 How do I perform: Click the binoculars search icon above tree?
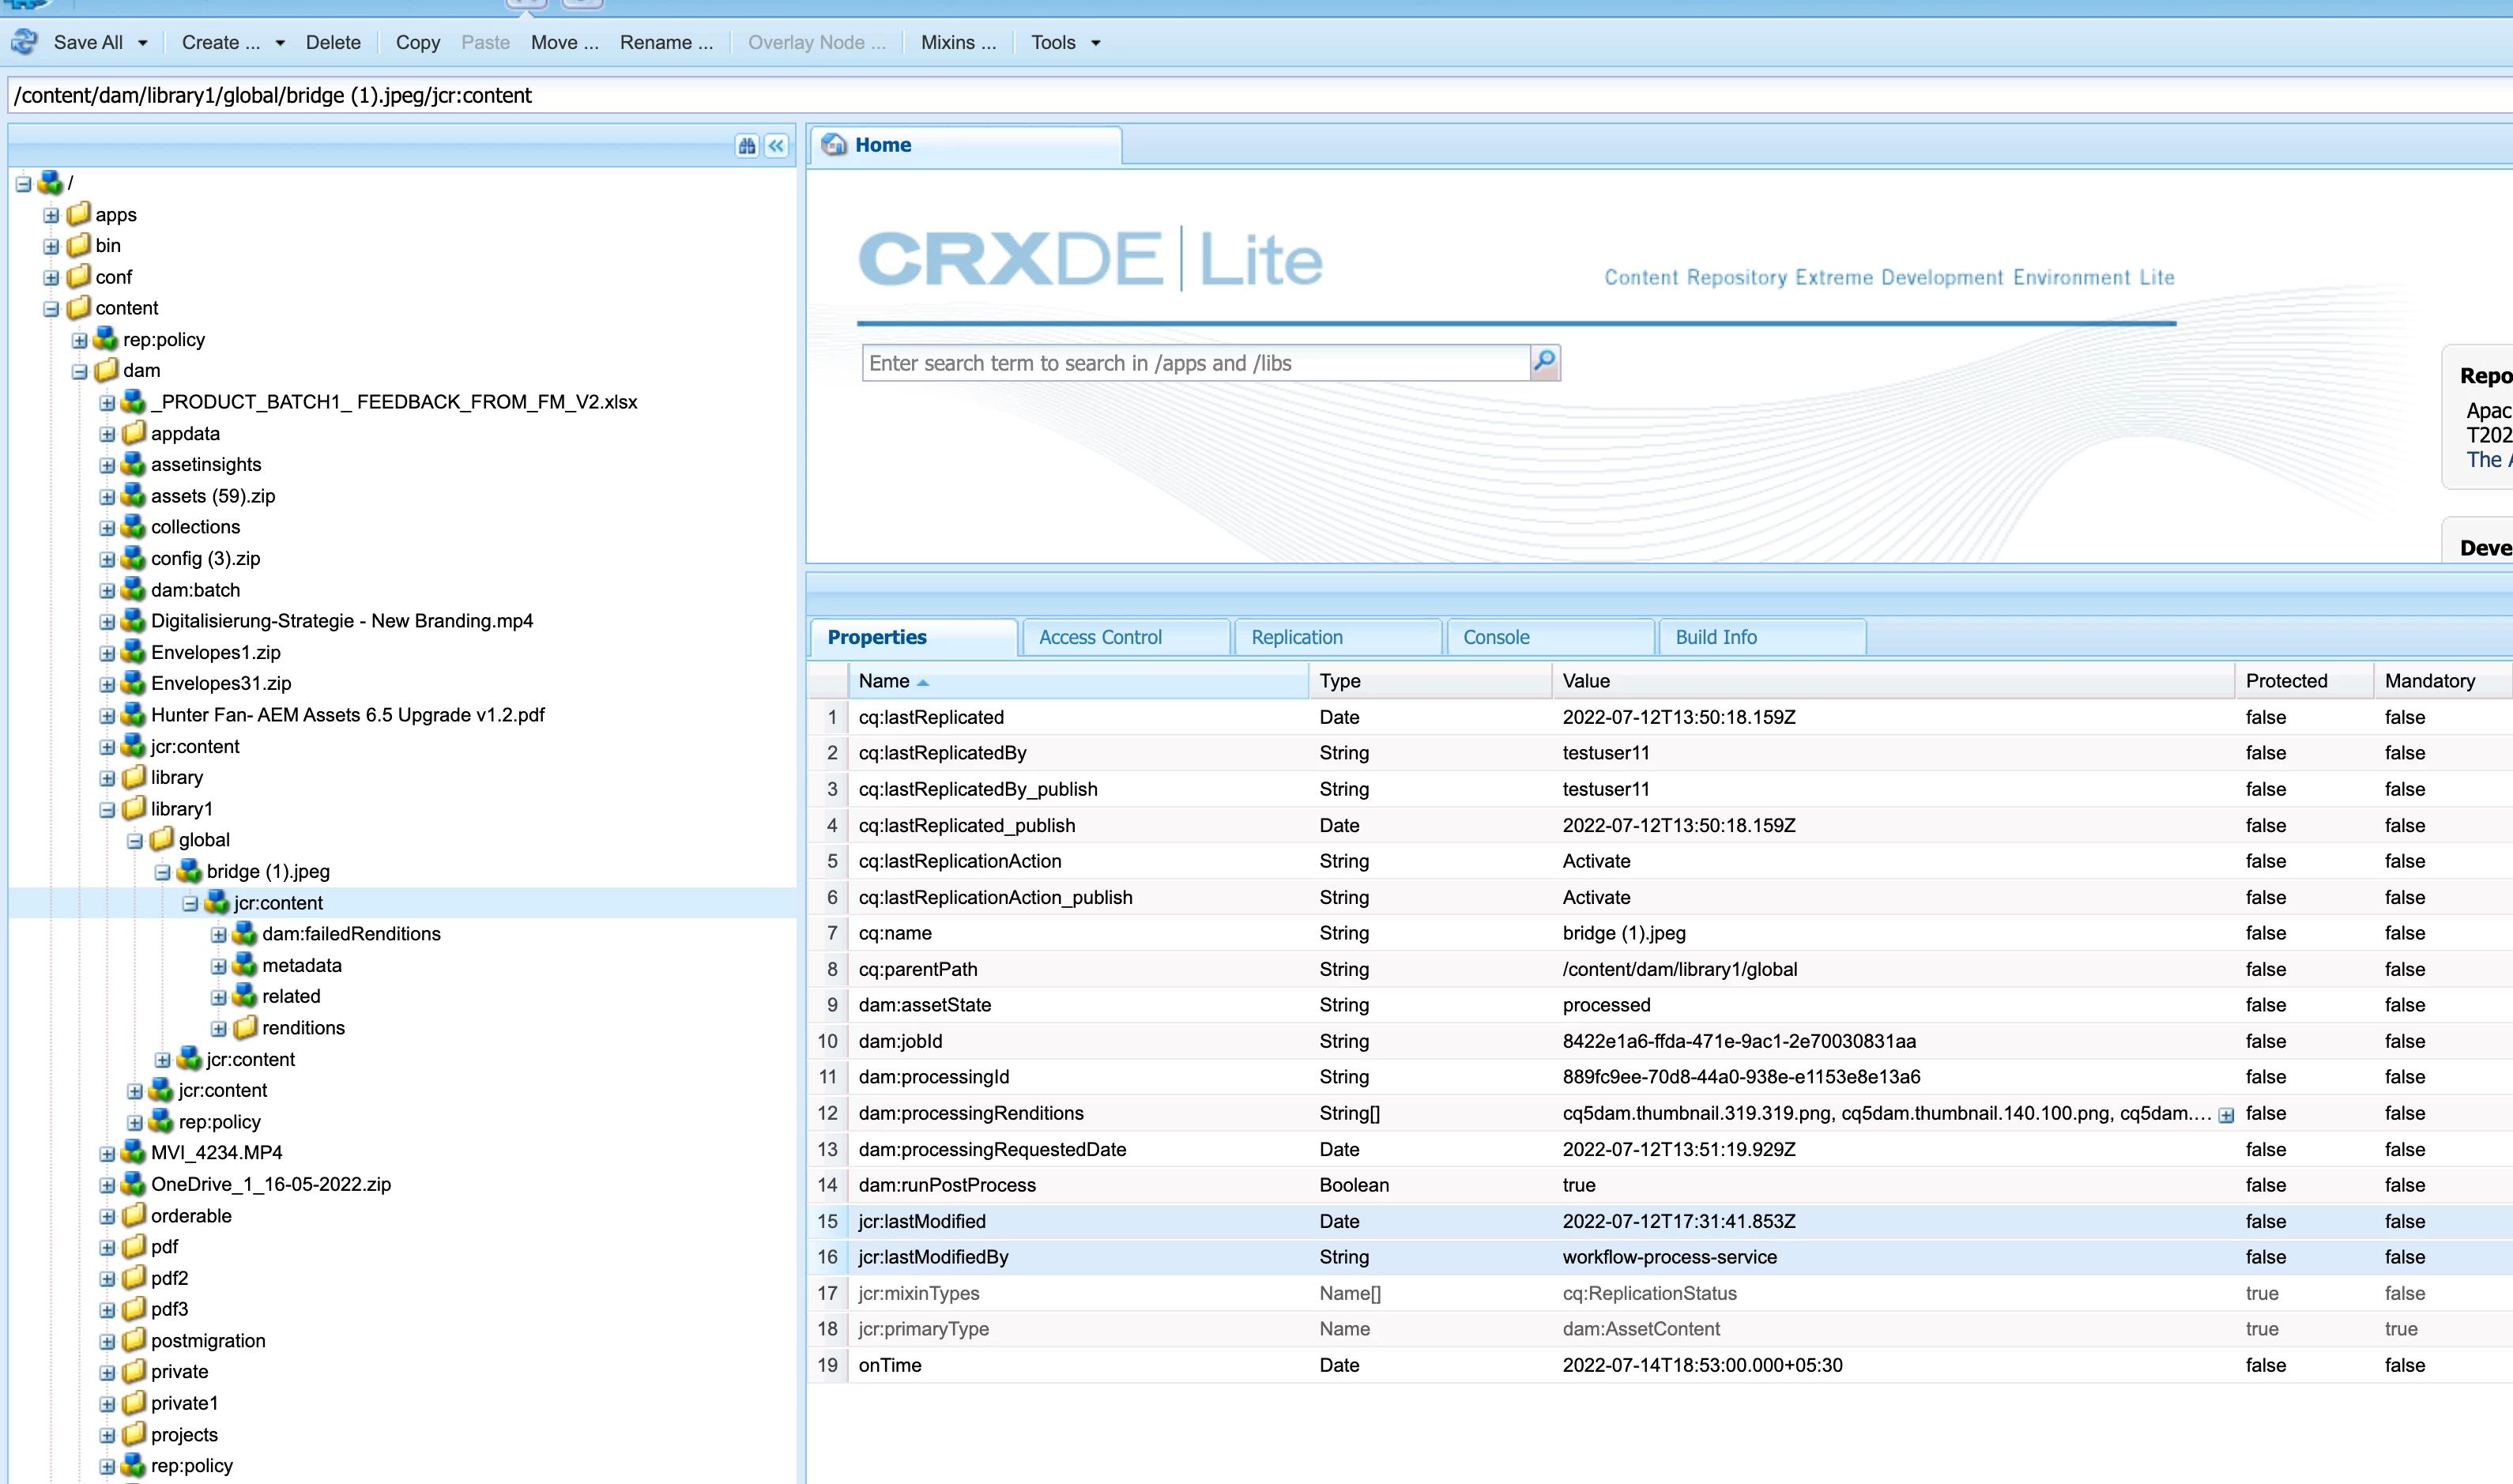[x=747, y=146]
